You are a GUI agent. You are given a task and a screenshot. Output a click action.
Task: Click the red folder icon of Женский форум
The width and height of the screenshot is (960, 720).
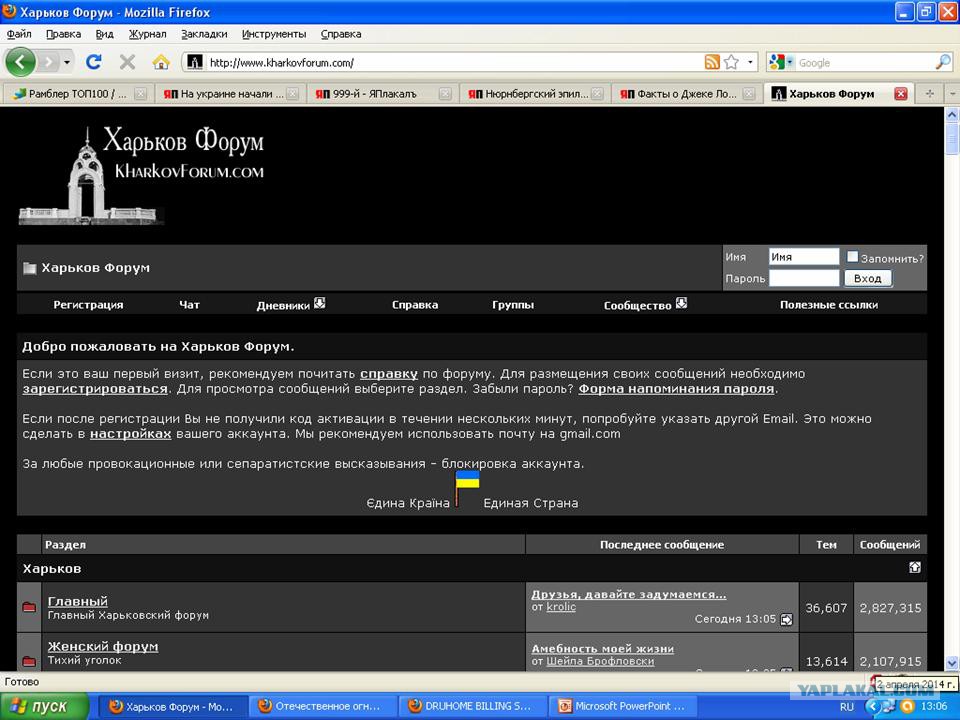pyautogui.click(x=29, y=661)
